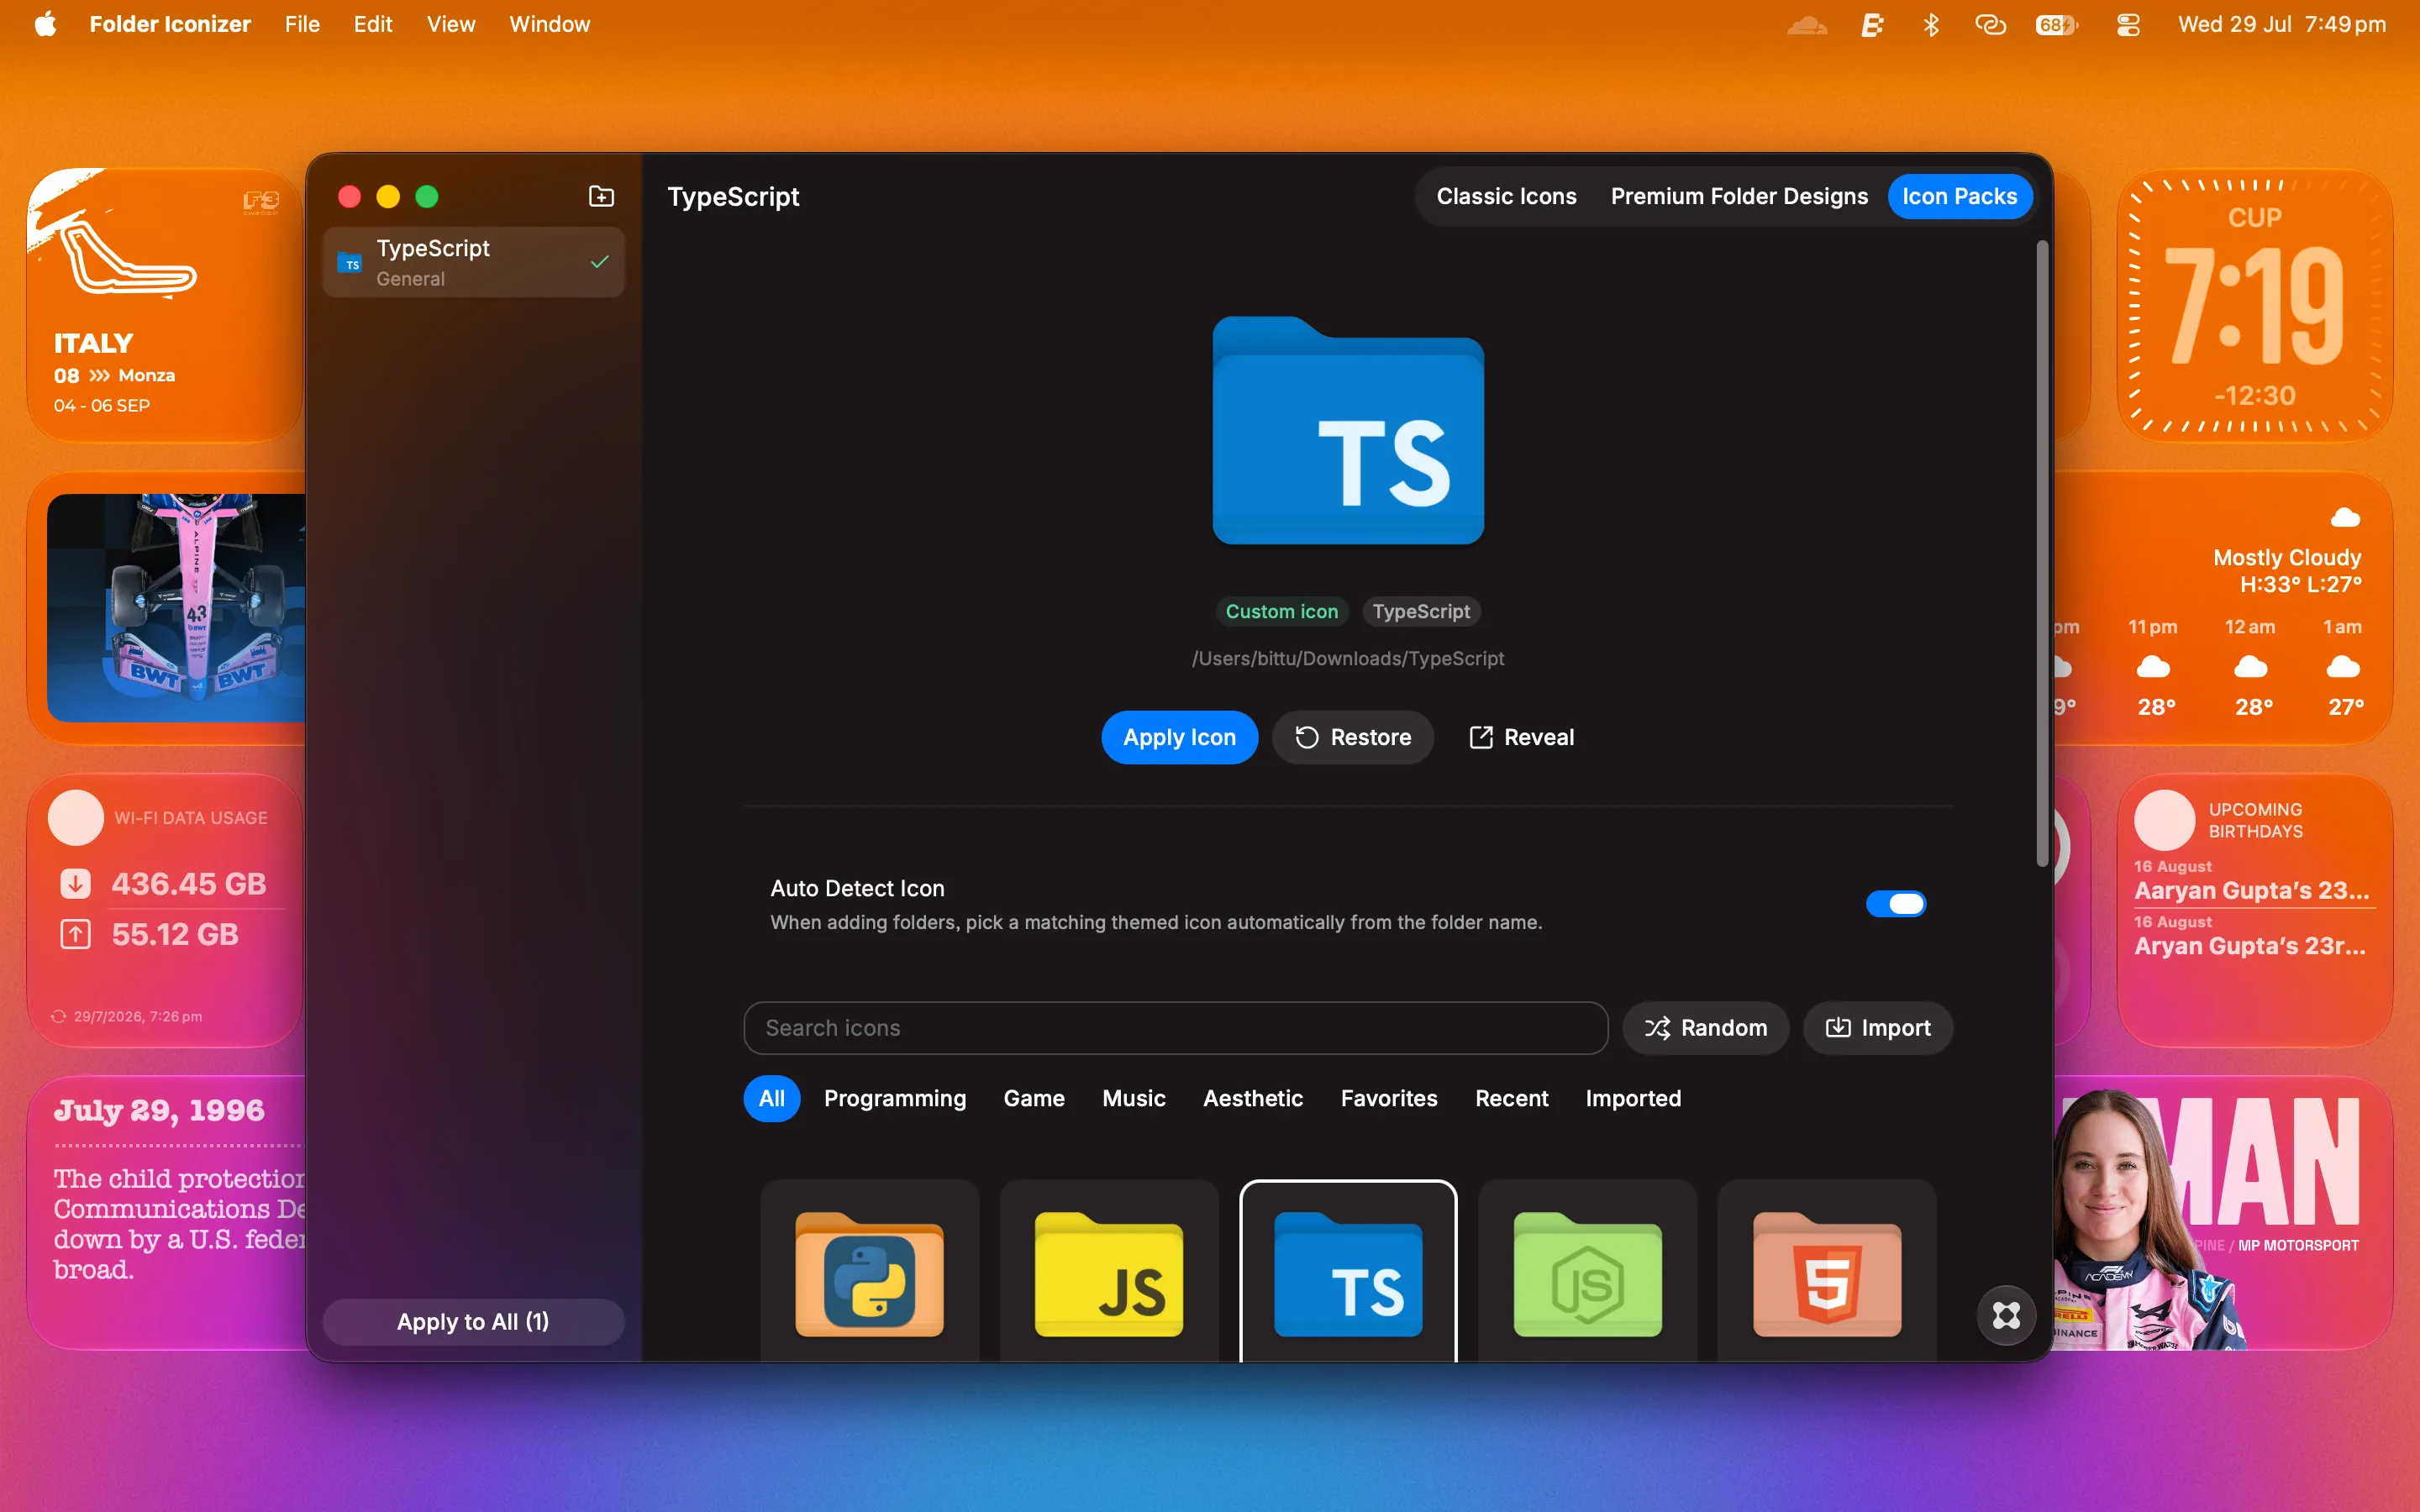Open the Bluetooth menu bar icon
Image resolution: width=2420 pixels, height=1512 pixels.
pos(1930,24)
